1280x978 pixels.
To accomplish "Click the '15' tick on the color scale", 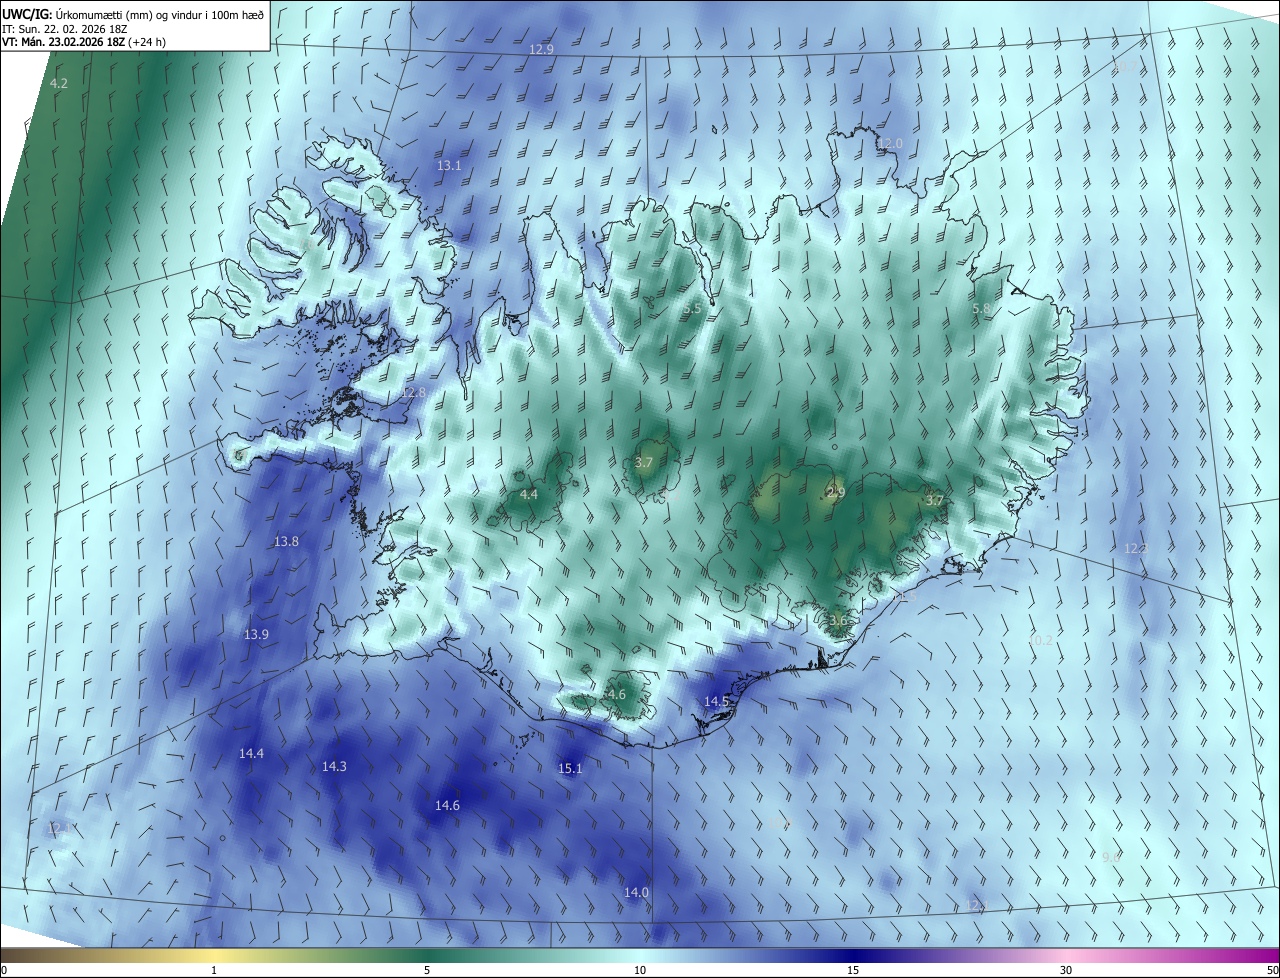I will coord(853,971).
